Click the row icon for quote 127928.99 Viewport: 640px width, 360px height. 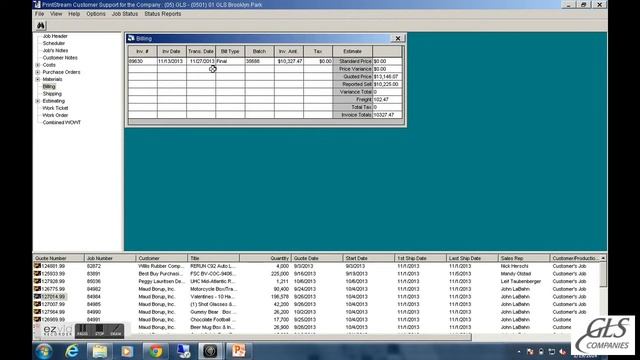click(x=37, y=281)
